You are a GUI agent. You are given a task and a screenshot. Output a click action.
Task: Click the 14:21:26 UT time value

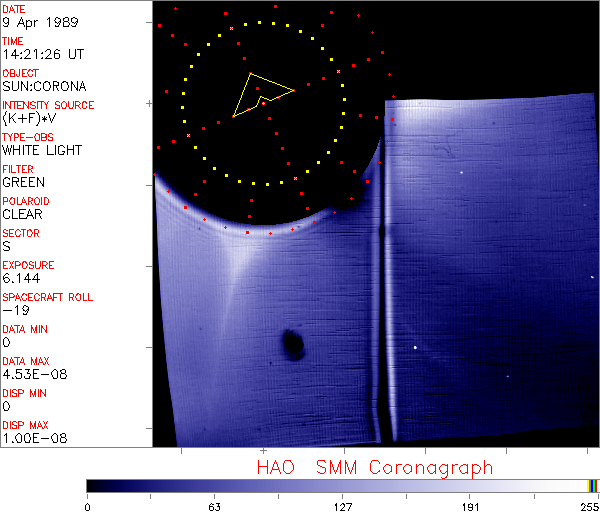coord(42,54)
